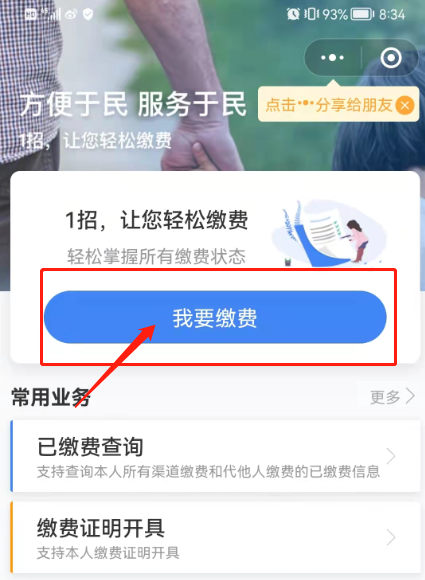Tap the 方便于民 服务于民 banner headline
This screenshot has width=425, height=580.
133,104
